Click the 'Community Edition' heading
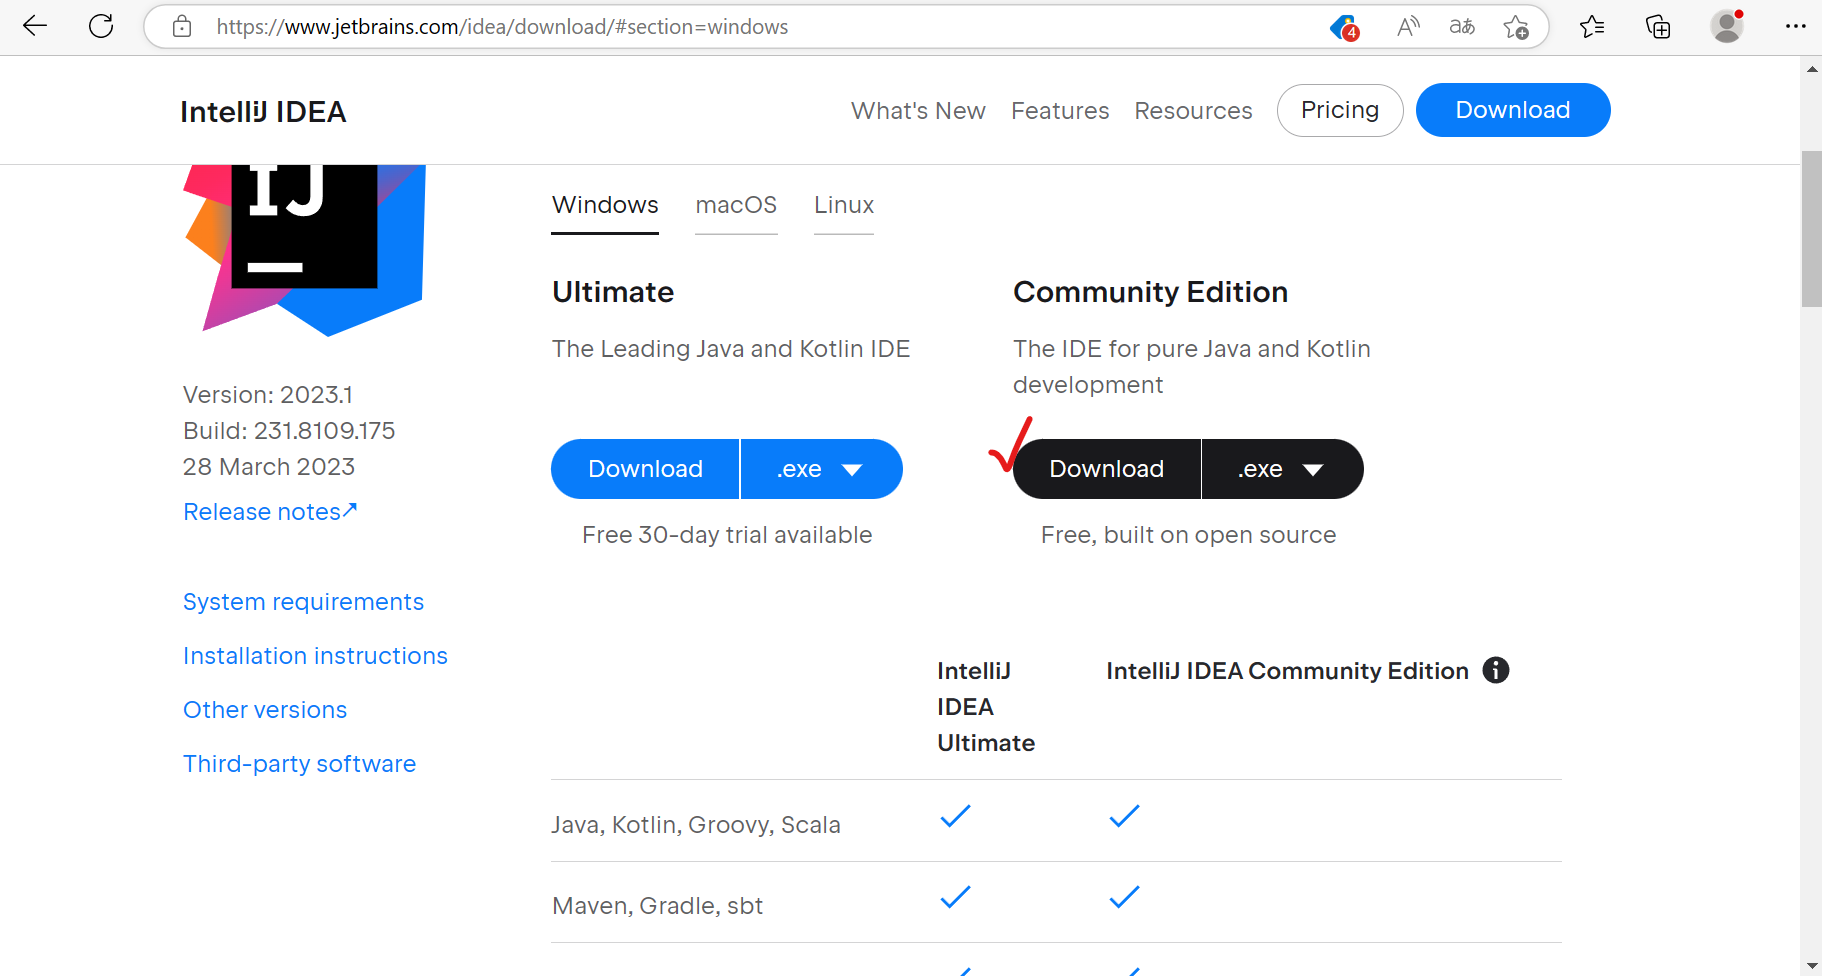Screen dimensions: 1822x976 point(1150,292)
